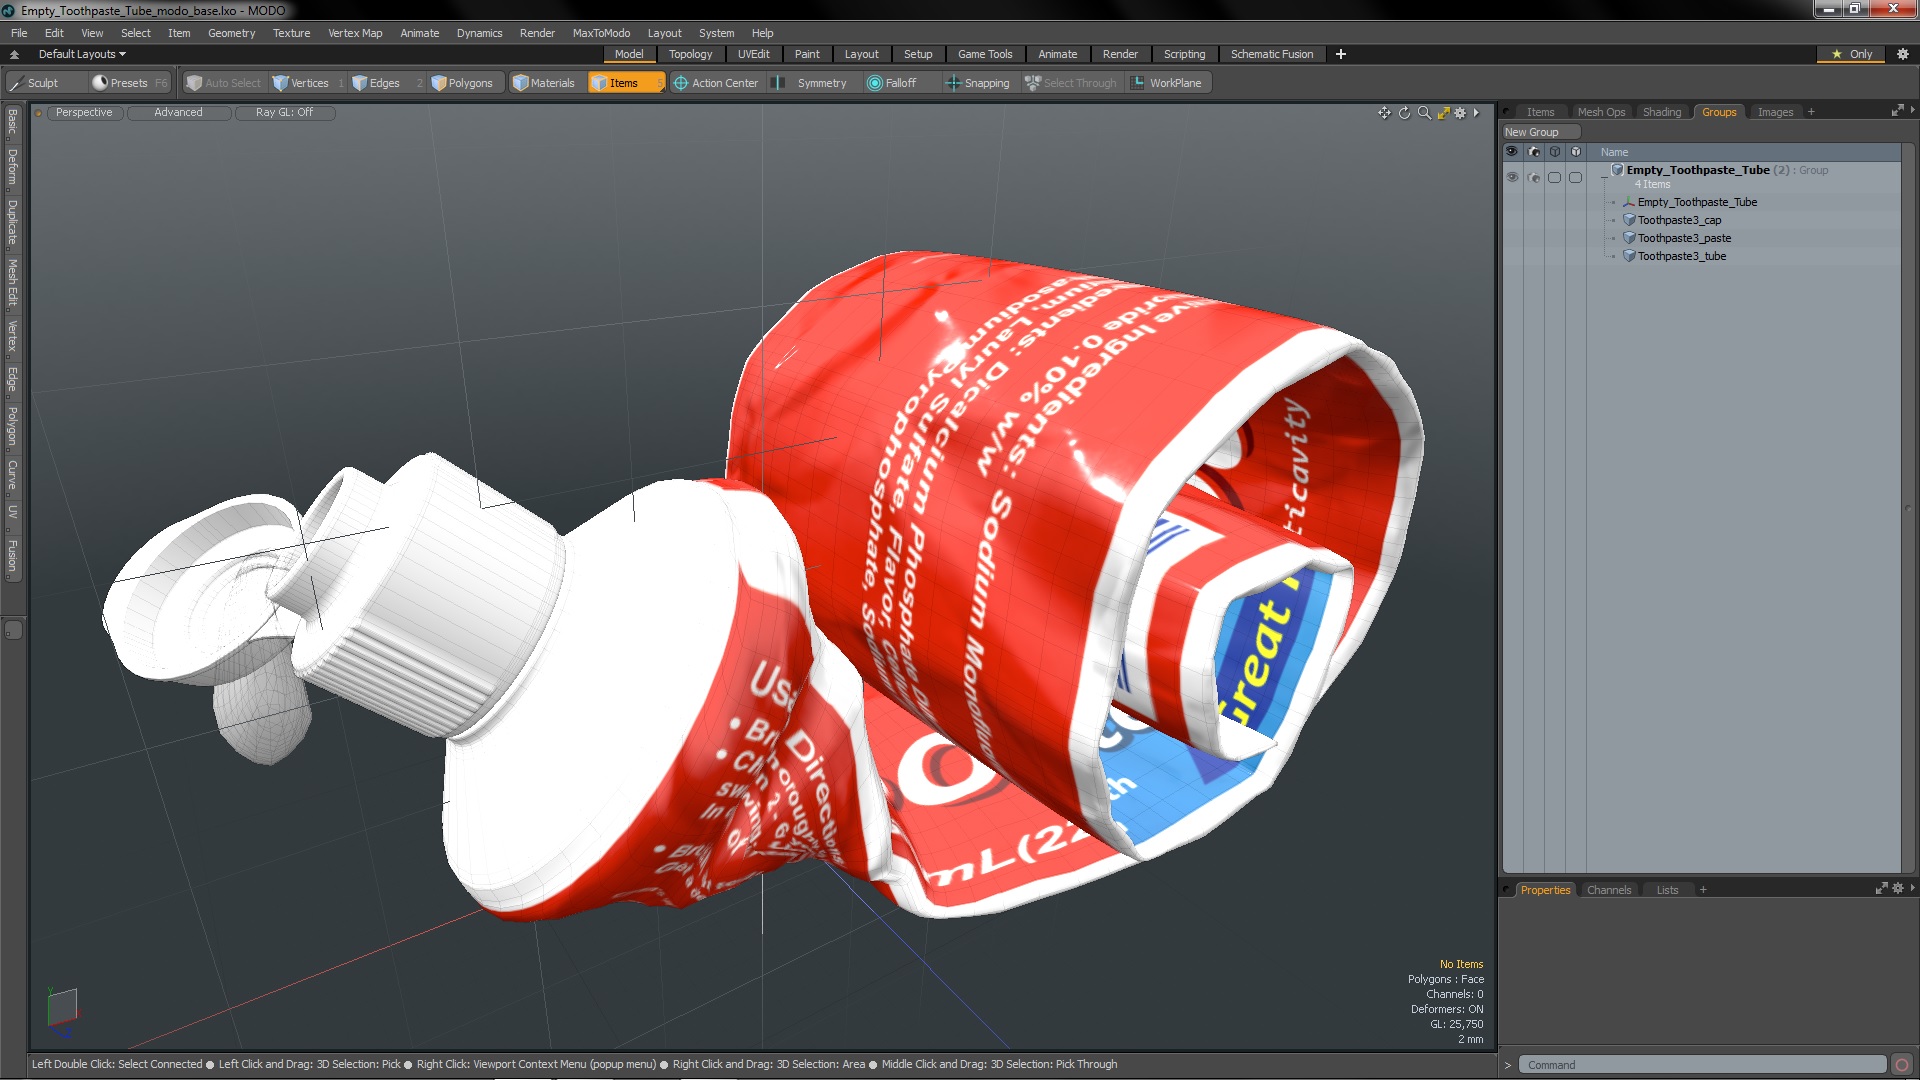Add a new tab beside Images
Screen dimensions: 1920x1080
1811,112
